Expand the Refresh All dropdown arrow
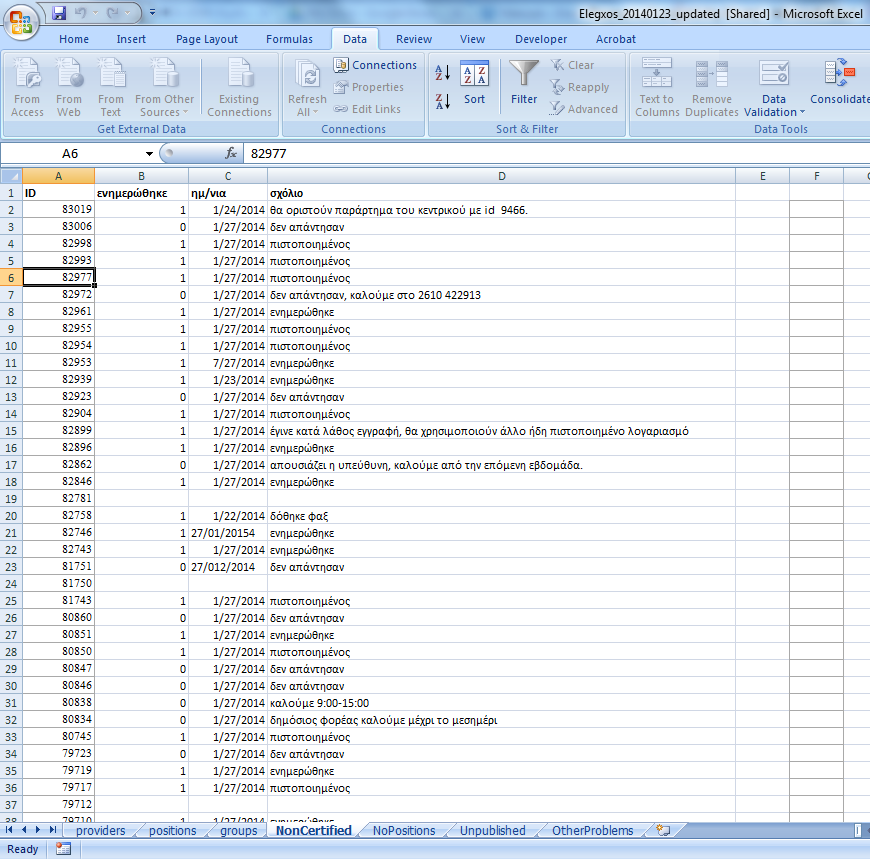Screen dimensions: 870x859 click(315, 112)
